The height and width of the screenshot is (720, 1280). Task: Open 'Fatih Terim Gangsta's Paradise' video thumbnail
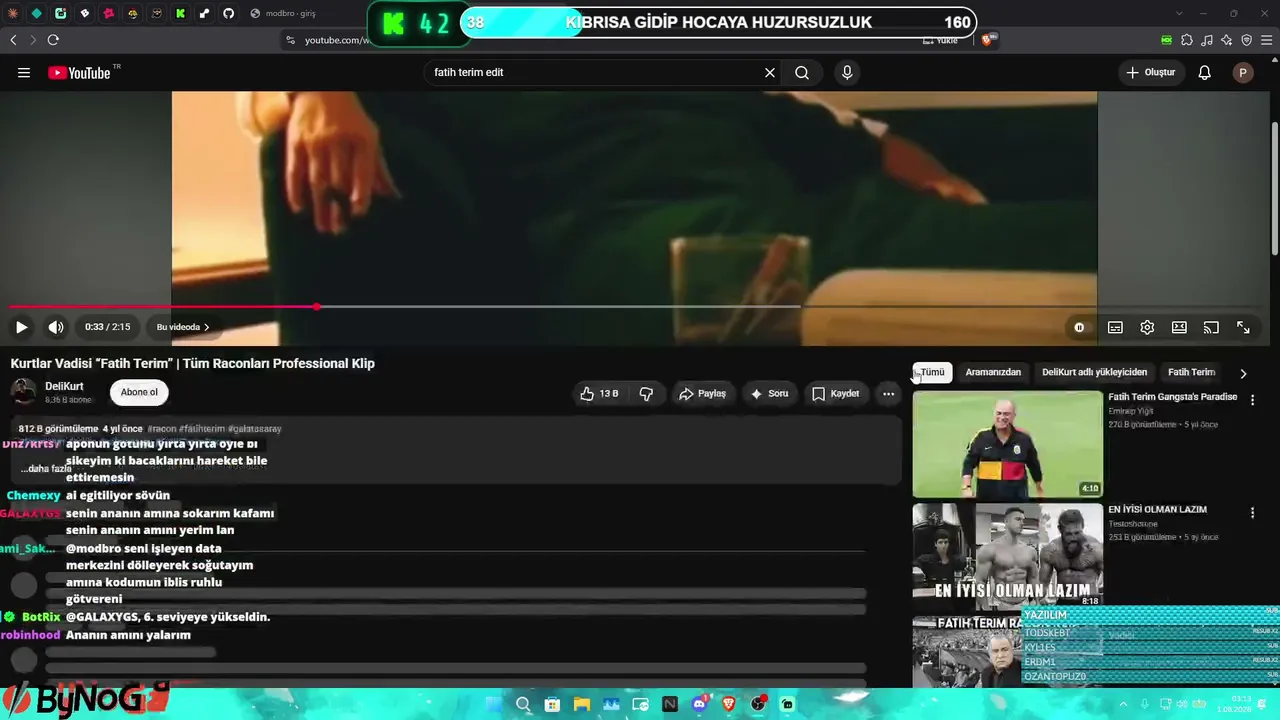click(1008, 444)
